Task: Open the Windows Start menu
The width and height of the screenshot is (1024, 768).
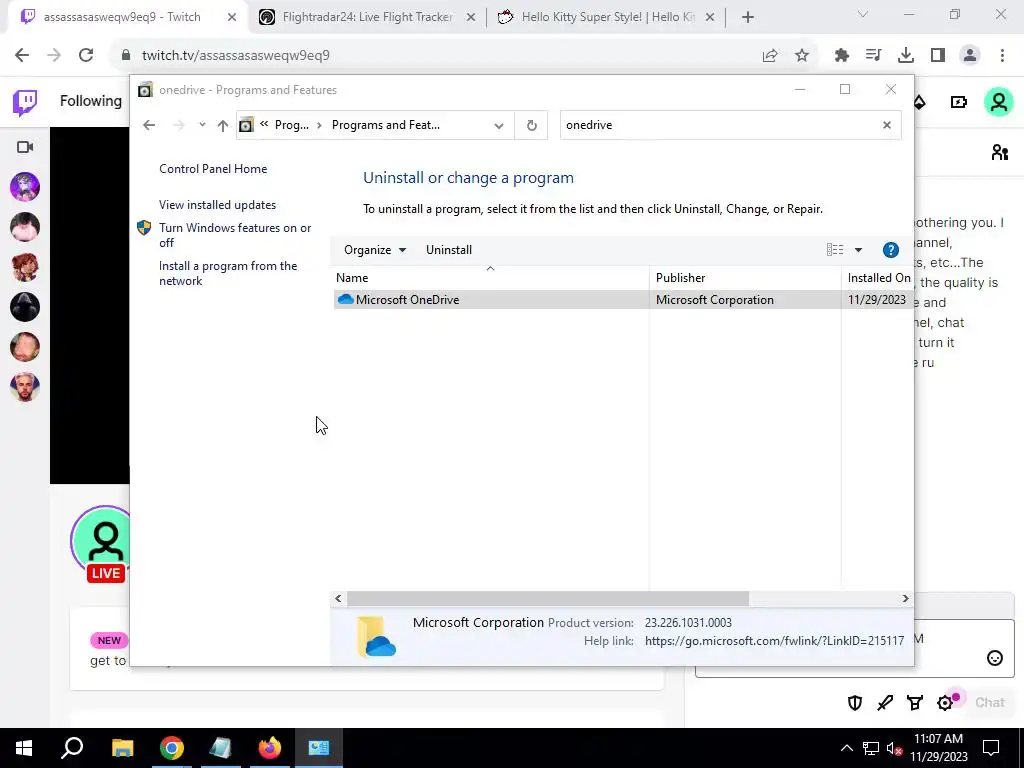Action: coord(24,748)
